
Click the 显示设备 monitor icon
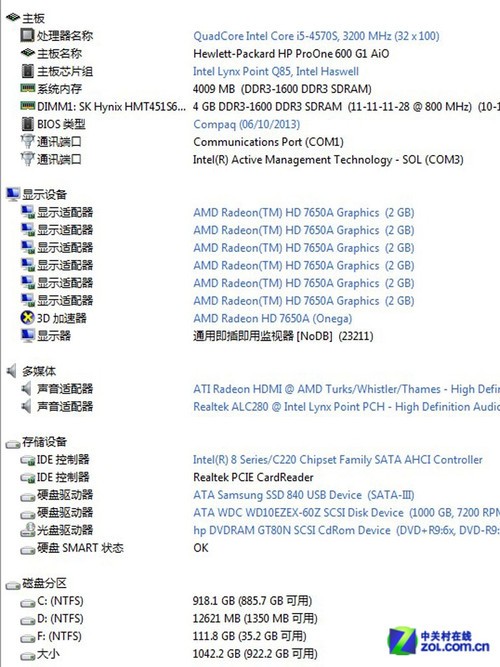pos(13,194)
